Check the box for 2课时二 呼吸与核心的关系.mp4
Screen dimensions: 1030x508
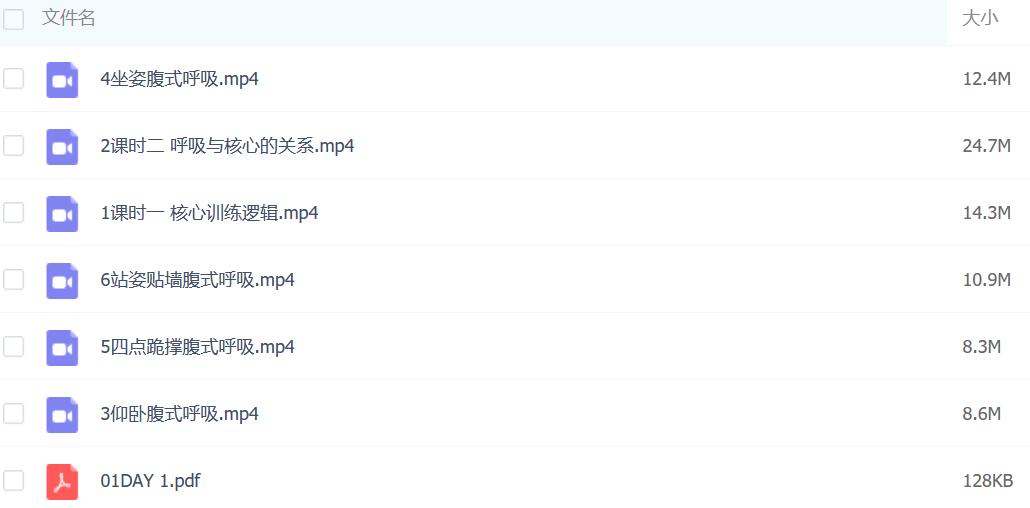13,145
